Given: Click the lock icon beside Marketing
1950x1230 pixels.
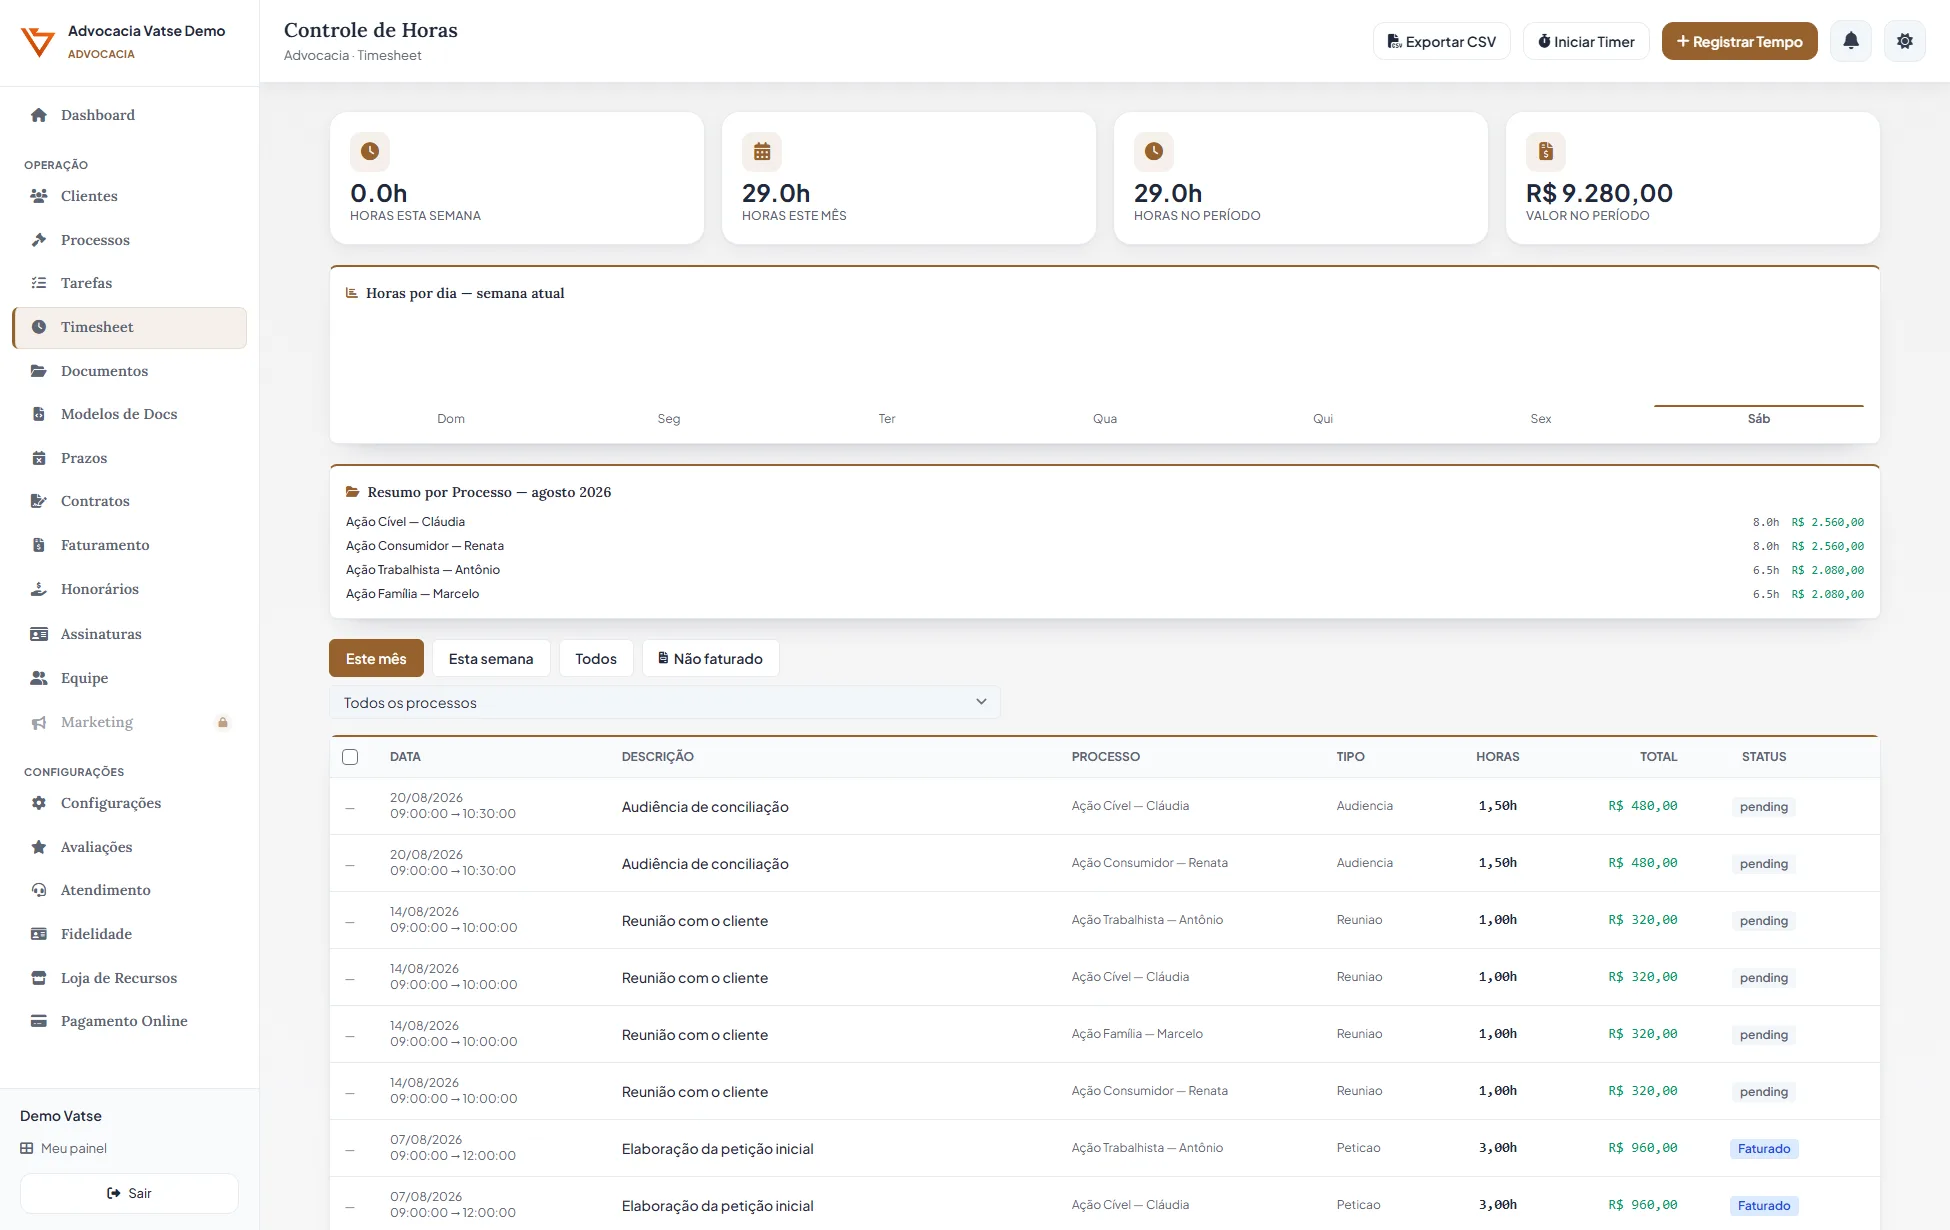Looking at the screenshot, I should [x=223, y=722].
